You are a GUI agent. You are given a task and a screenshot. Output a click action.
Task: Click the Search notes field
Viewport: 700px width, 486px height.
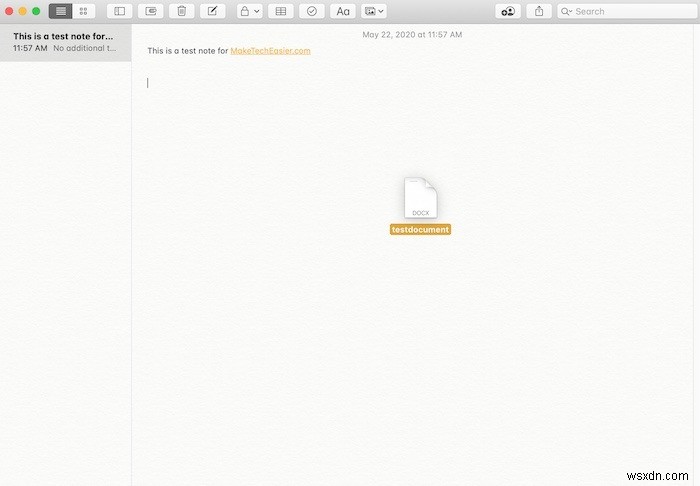[627, 11]
